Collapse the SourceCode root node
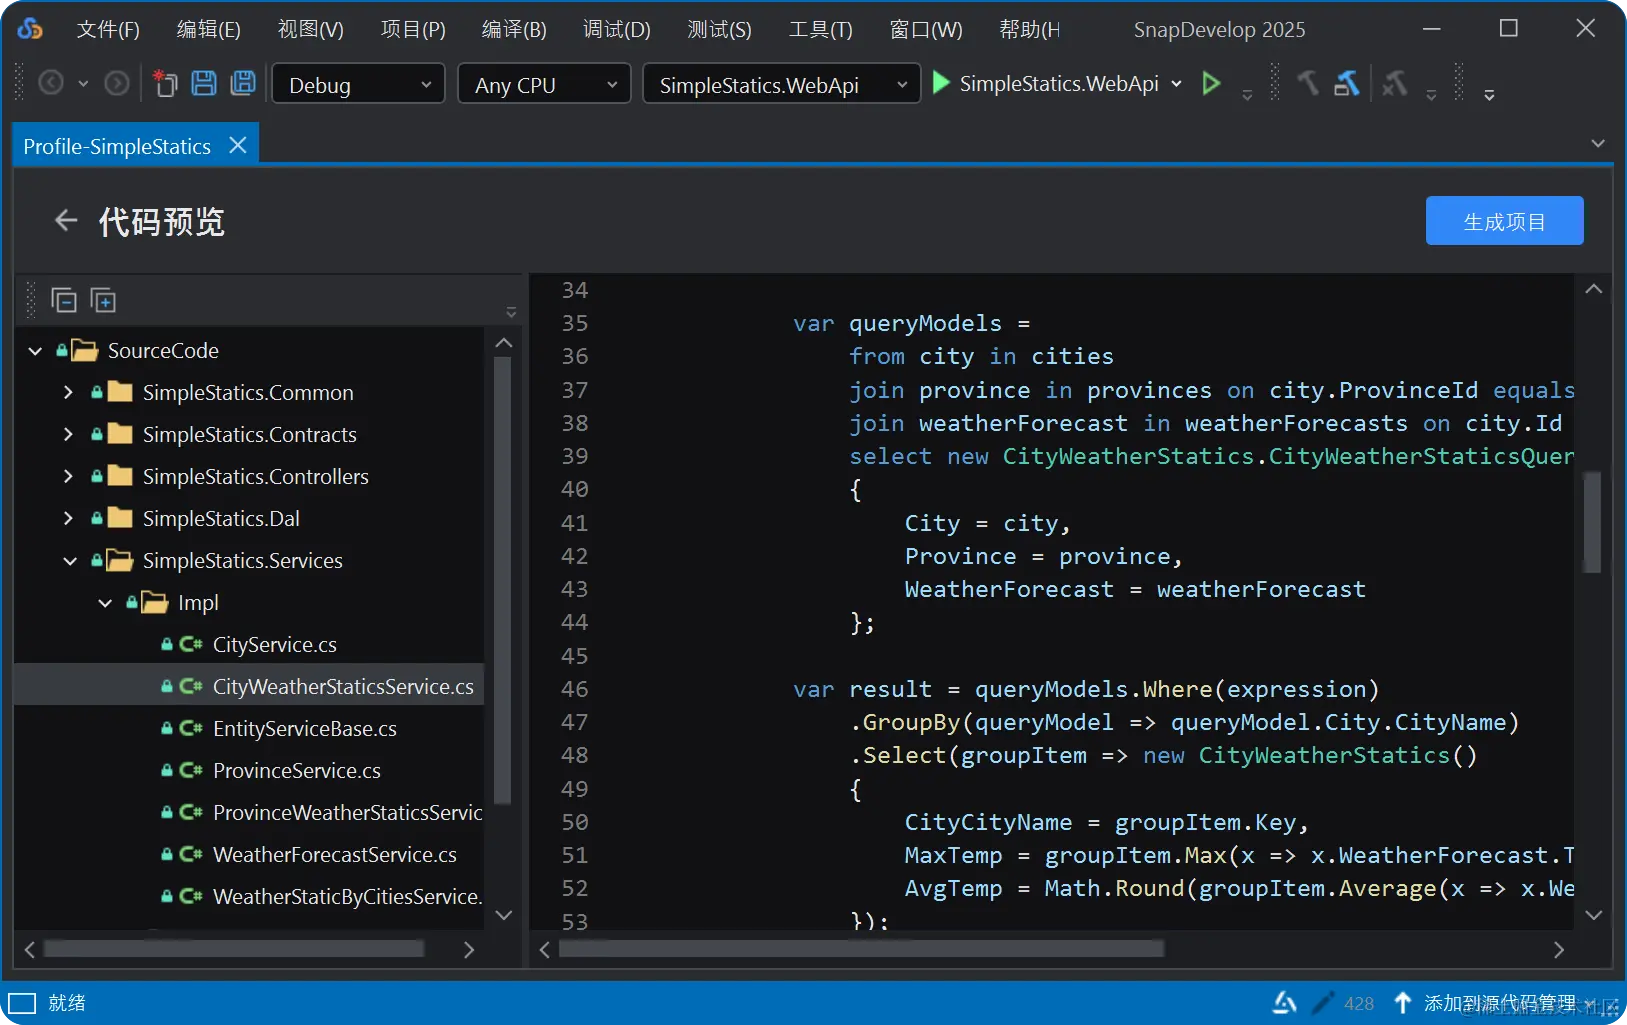This screenshot has width=1627, height=1025. click(35, 351)
